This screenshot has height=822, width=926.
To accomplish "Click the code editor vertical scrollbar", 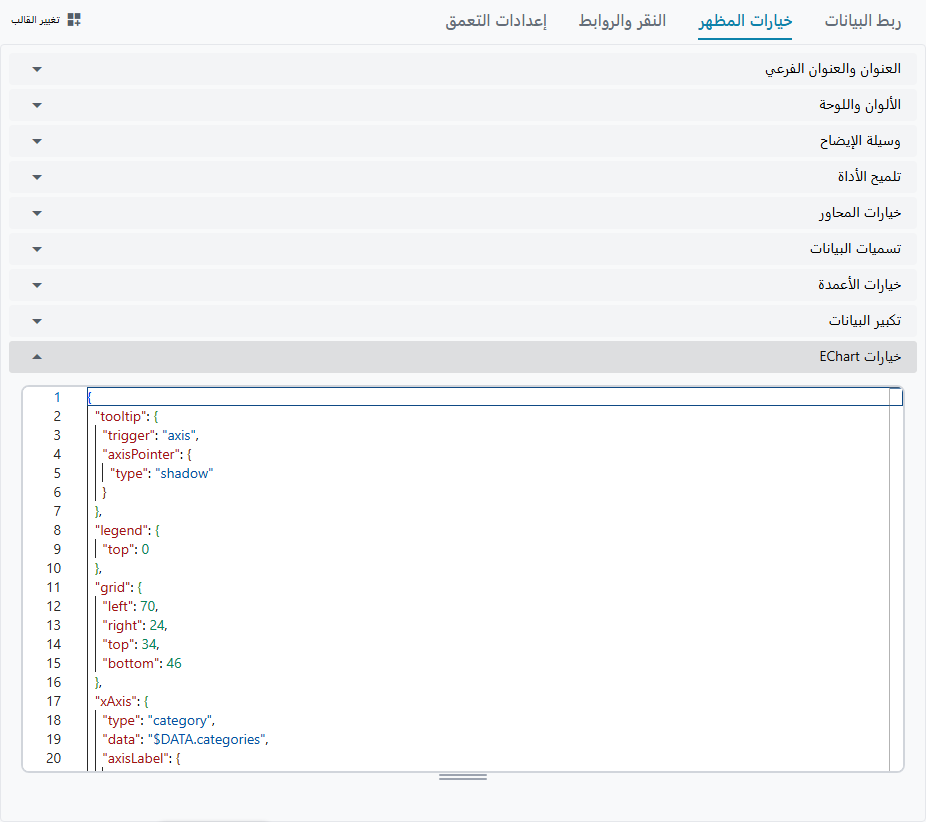I will [x=896, y=579].
